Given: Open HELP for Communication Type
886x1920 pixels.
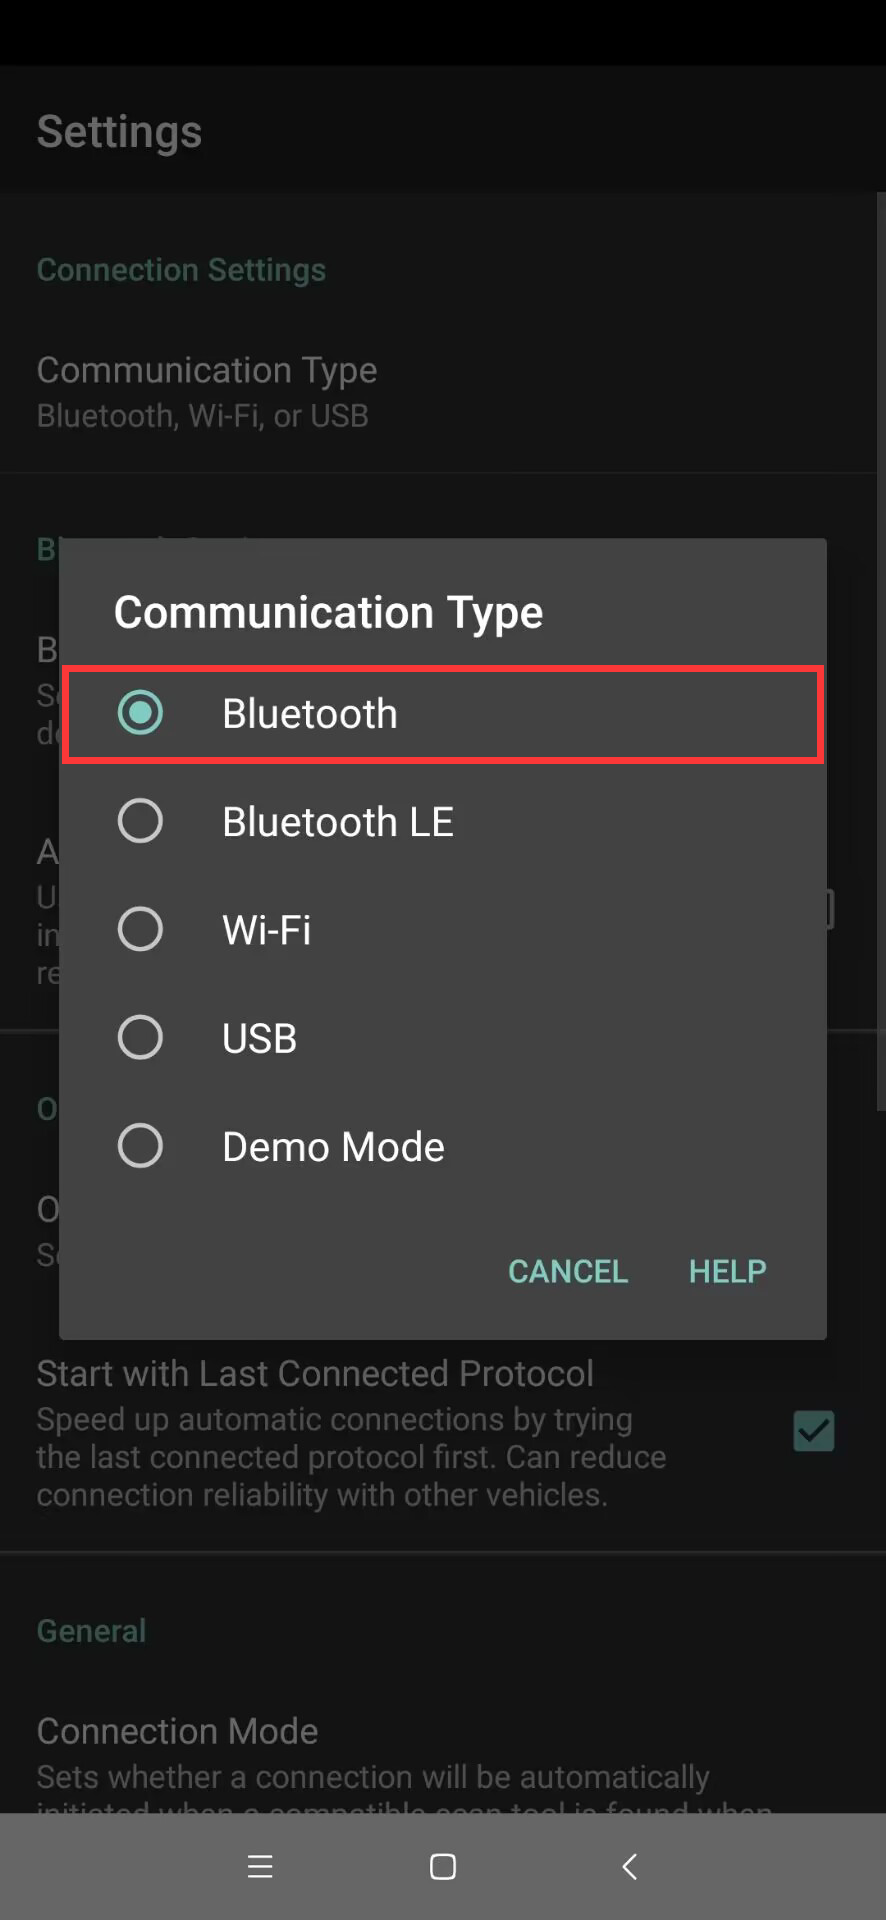Looking at the screenshot, I should (727, 1271).
